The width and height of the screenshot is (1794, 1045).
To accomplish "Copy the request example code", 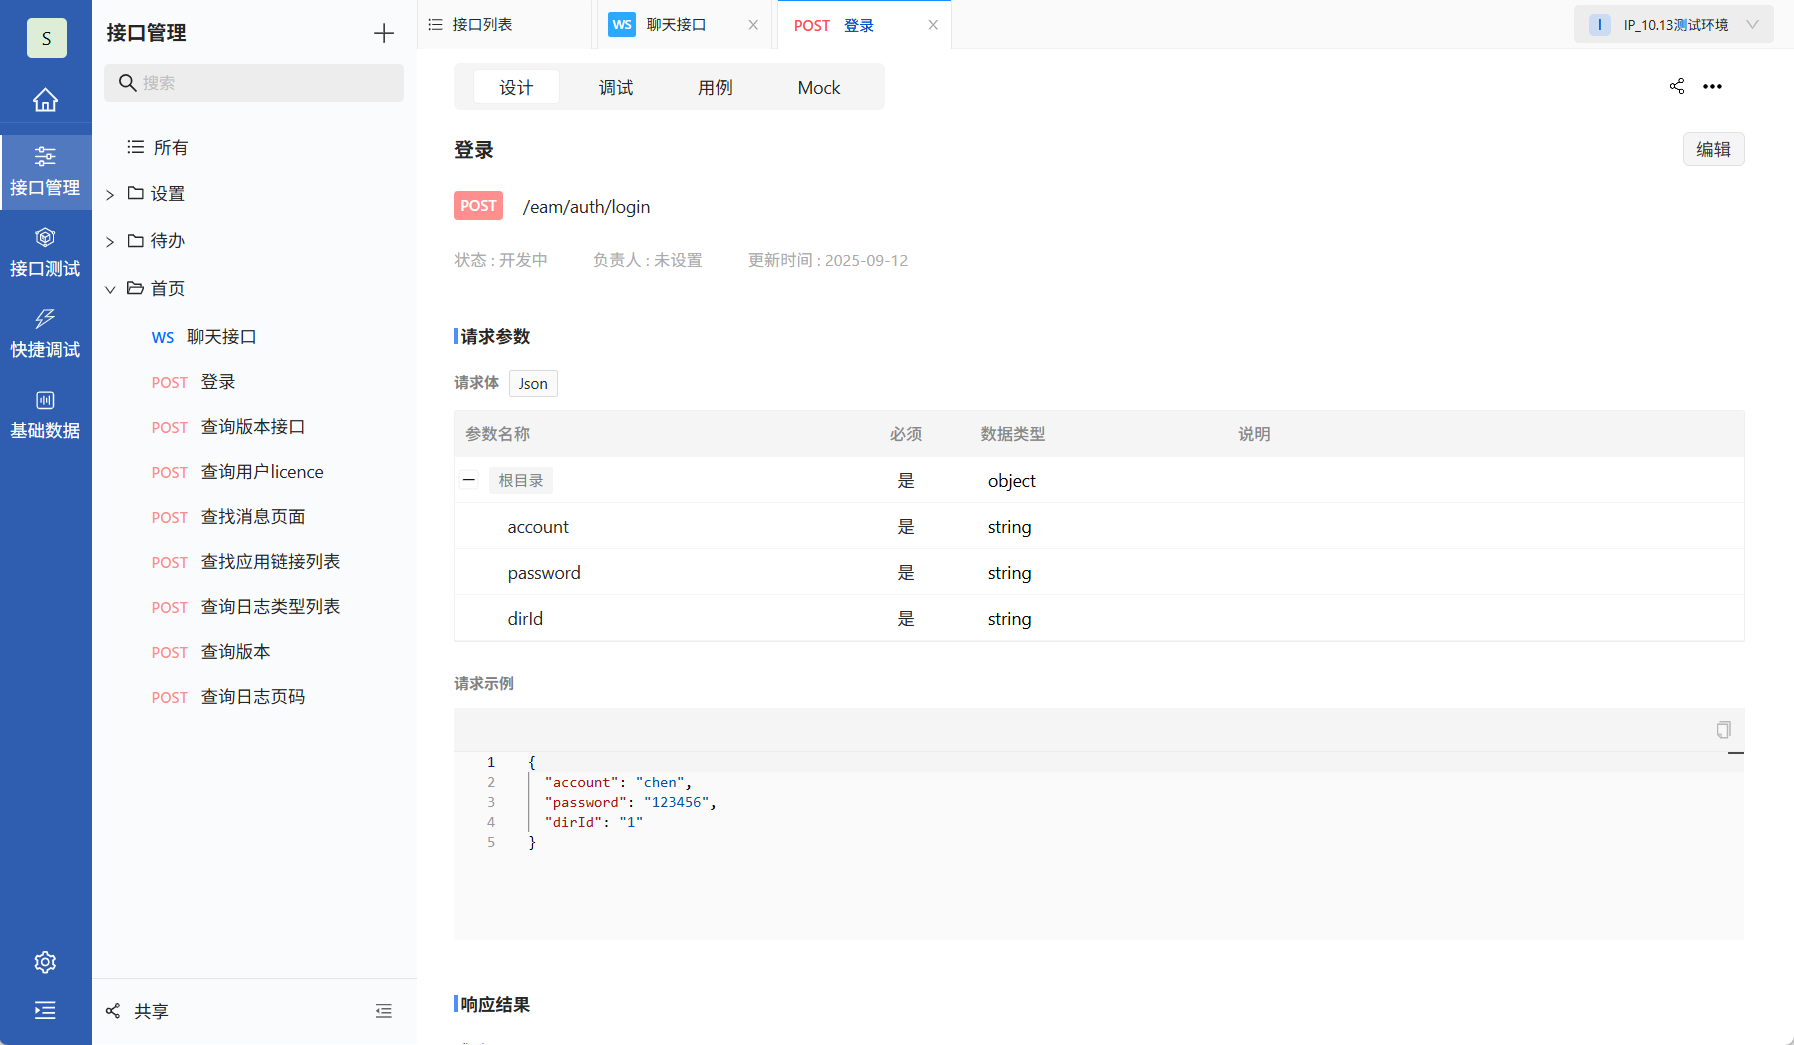I will coord(1723,730).
